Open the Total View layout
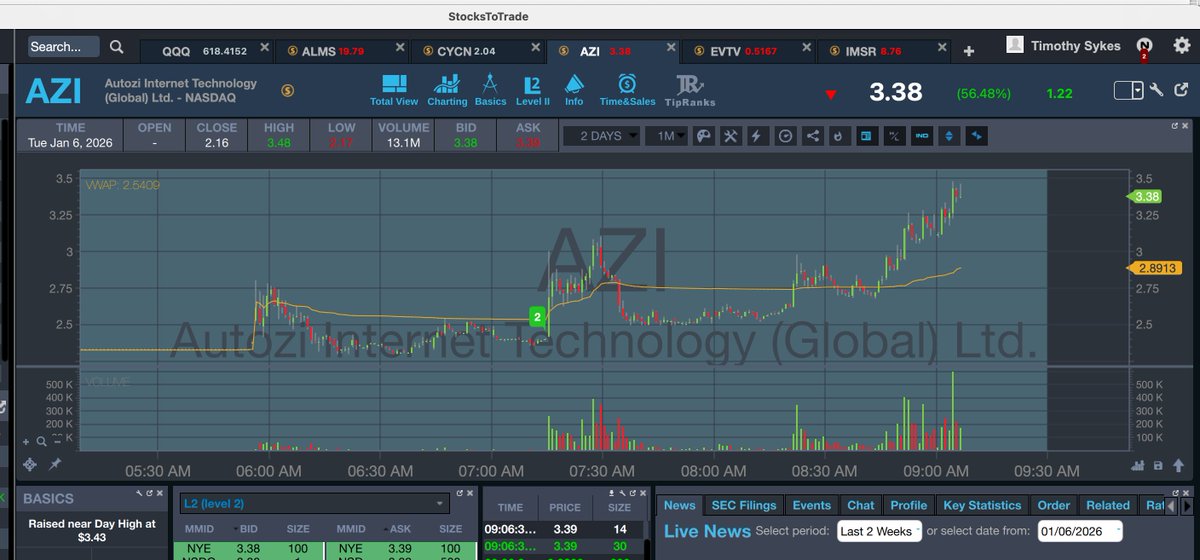This screenshot has width=1200, height=560. pos(393,90)
